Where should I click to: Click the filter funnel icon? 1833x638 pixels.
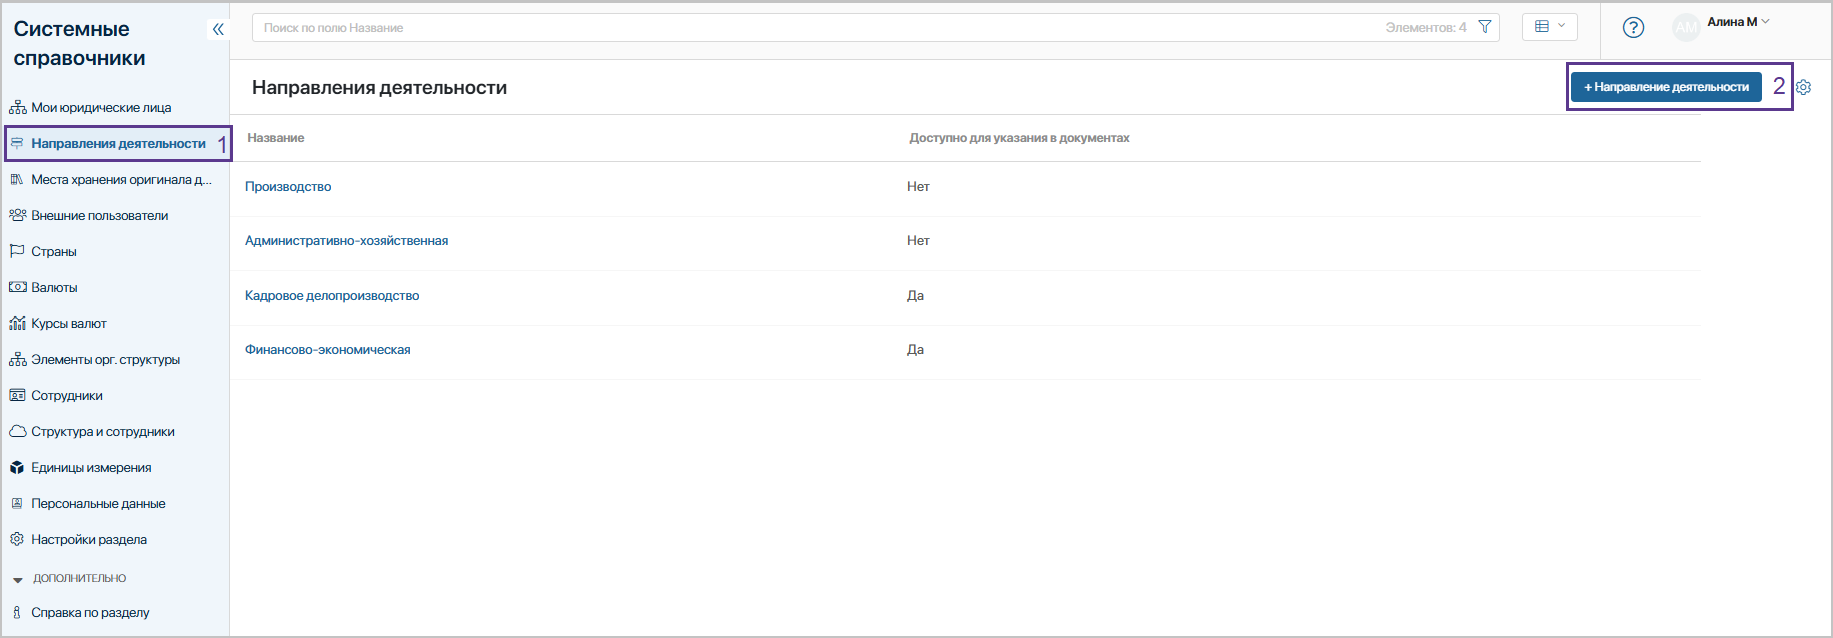point(1485,27)
